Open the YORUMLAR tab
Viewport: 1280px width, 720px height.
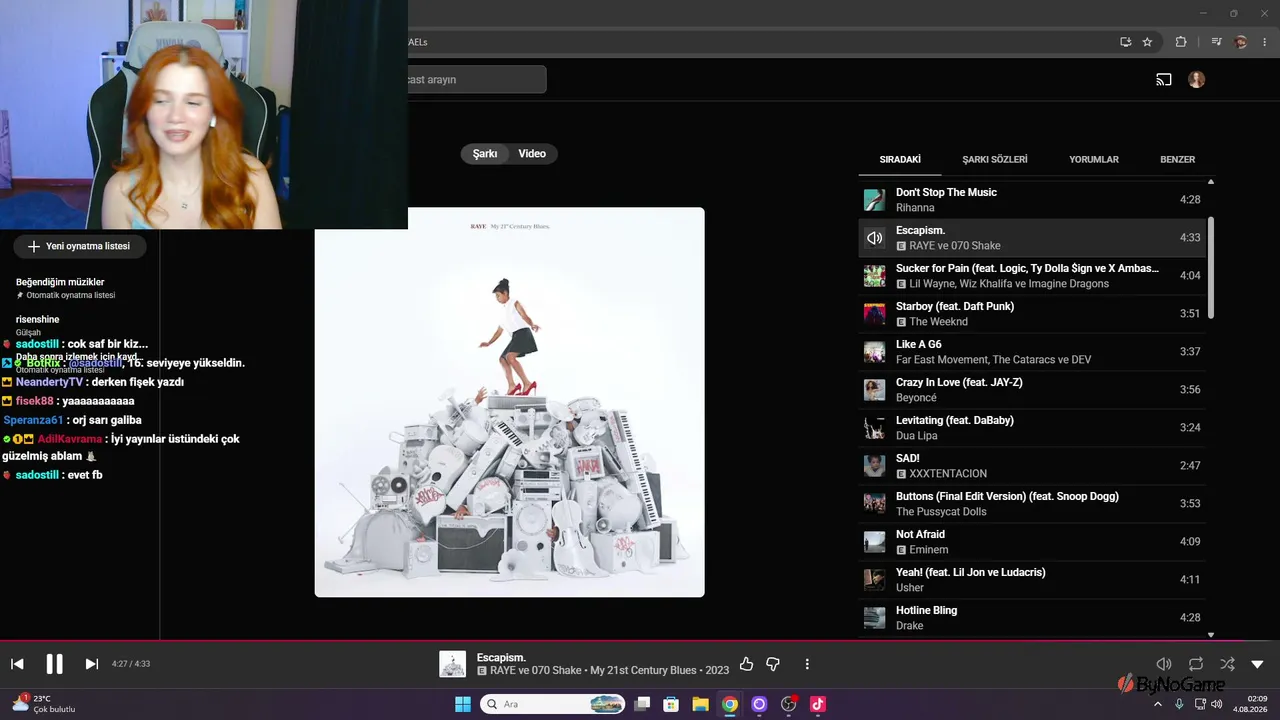[x=1094, y=159]
